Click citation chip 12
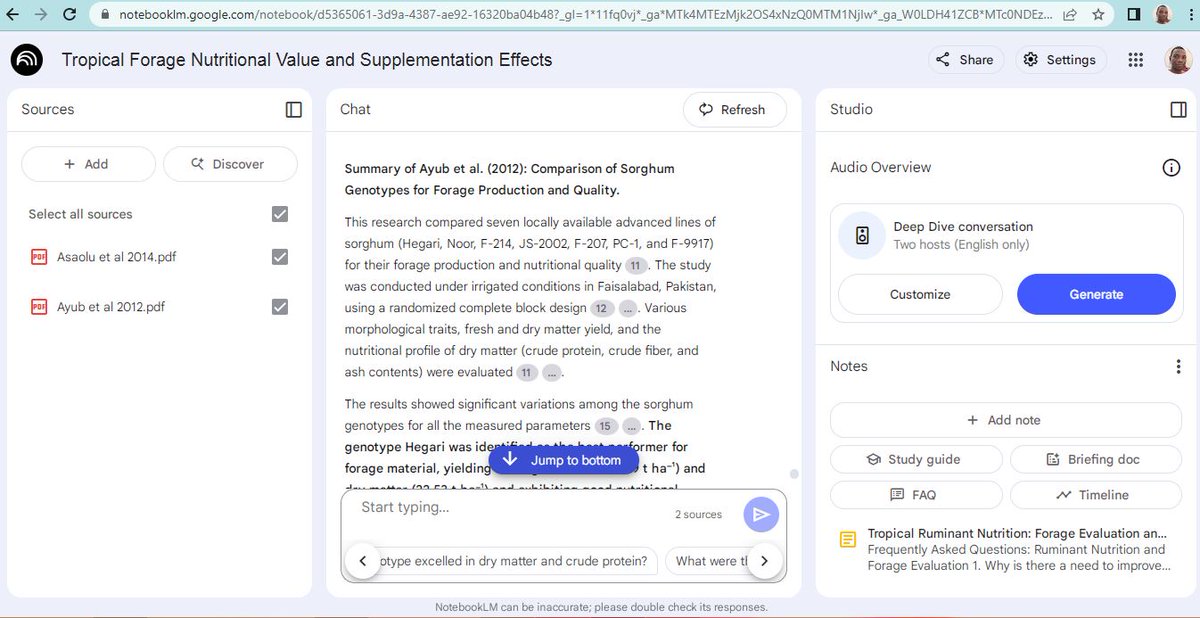The height and width of the screenshot is (618, 1200). (602, 308)
